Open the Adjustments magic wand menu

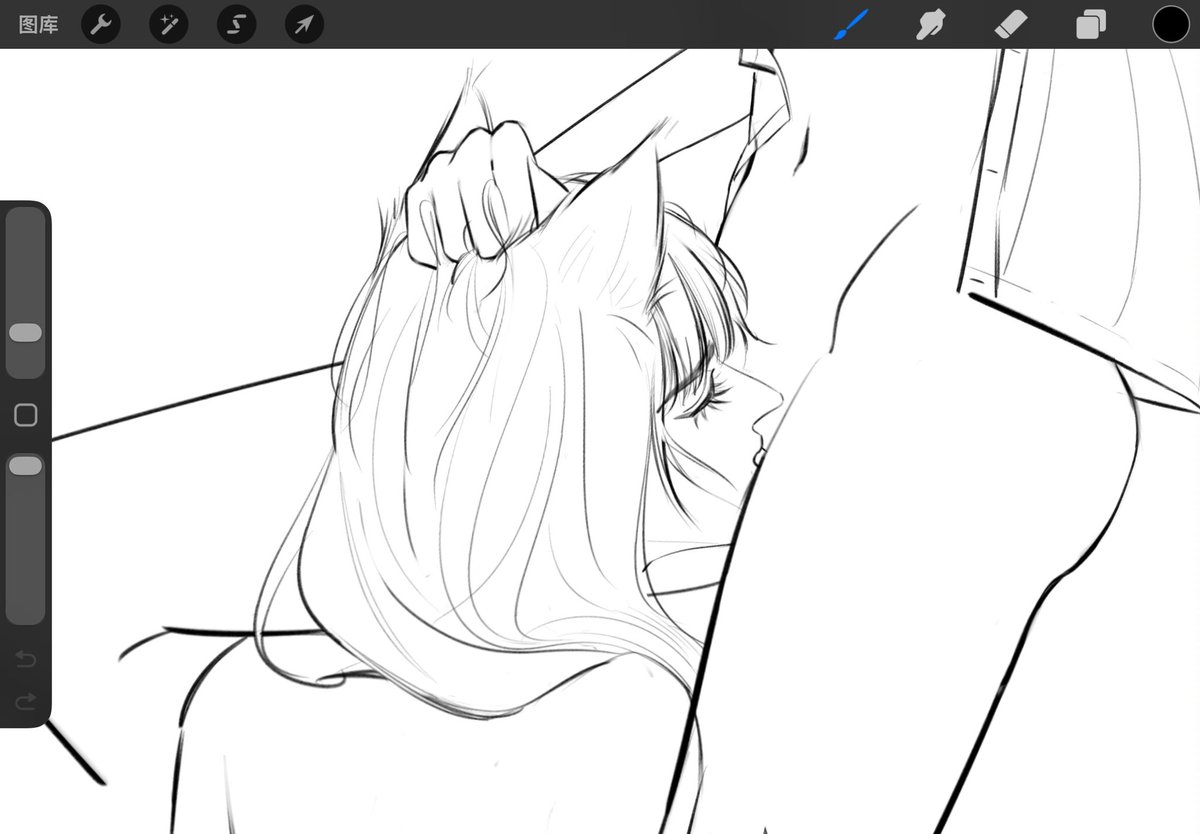click(168, 24)
